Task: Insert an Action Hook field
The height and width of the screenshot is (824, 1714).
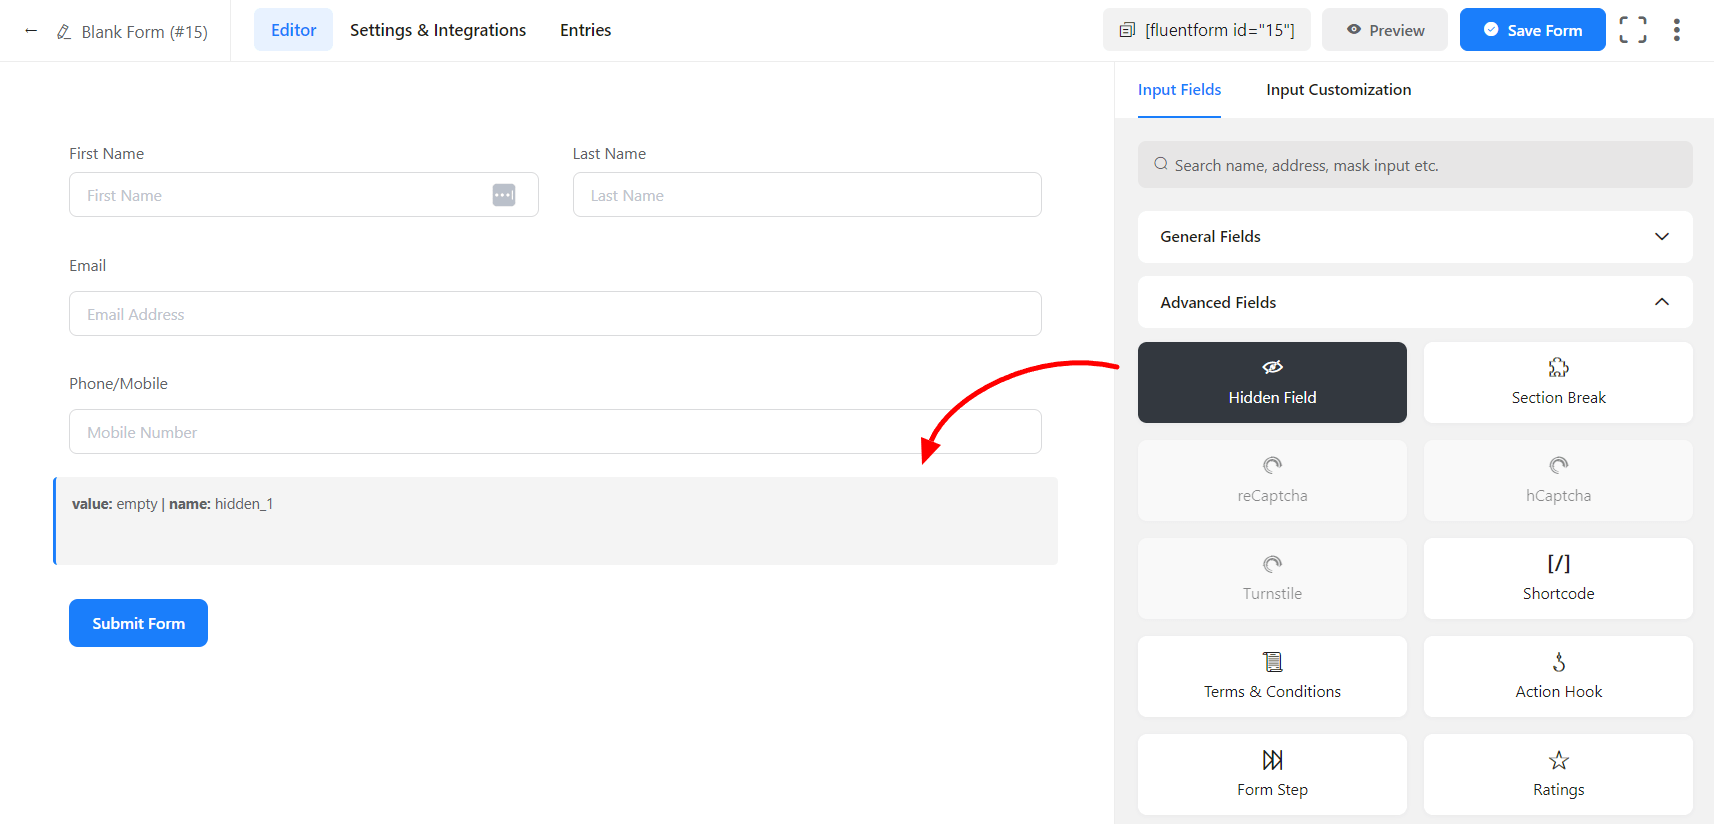Action: (1557, 676)
